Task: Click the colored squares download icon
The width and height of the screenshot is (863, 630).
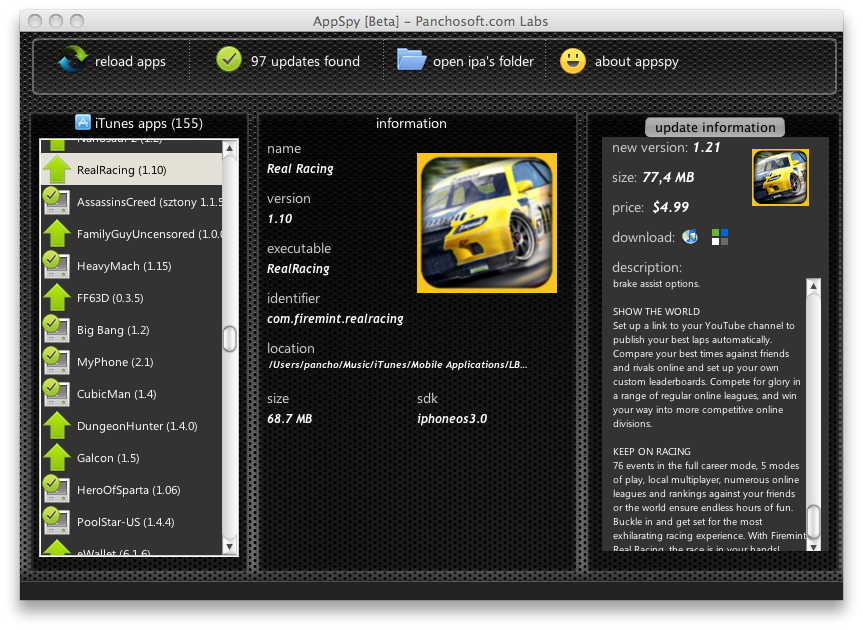Action: [720, 237]
